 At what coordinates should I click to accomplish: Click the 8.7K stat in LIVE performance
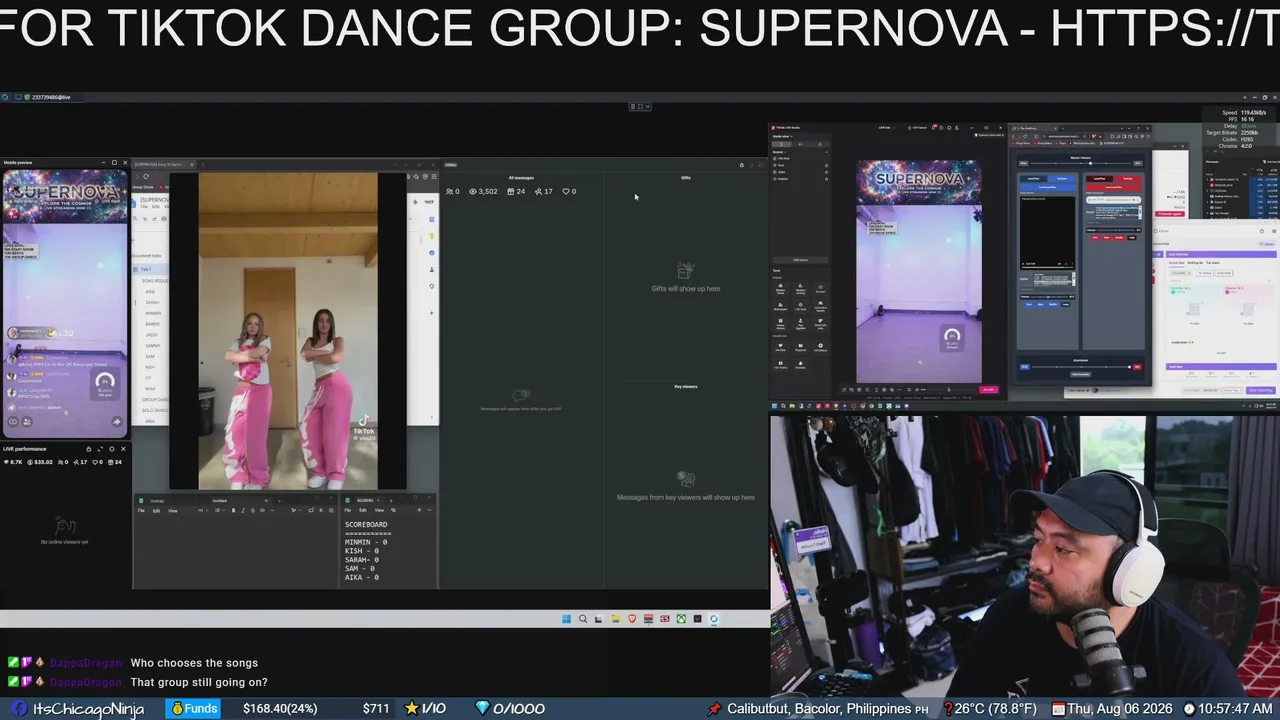[13, 462]
